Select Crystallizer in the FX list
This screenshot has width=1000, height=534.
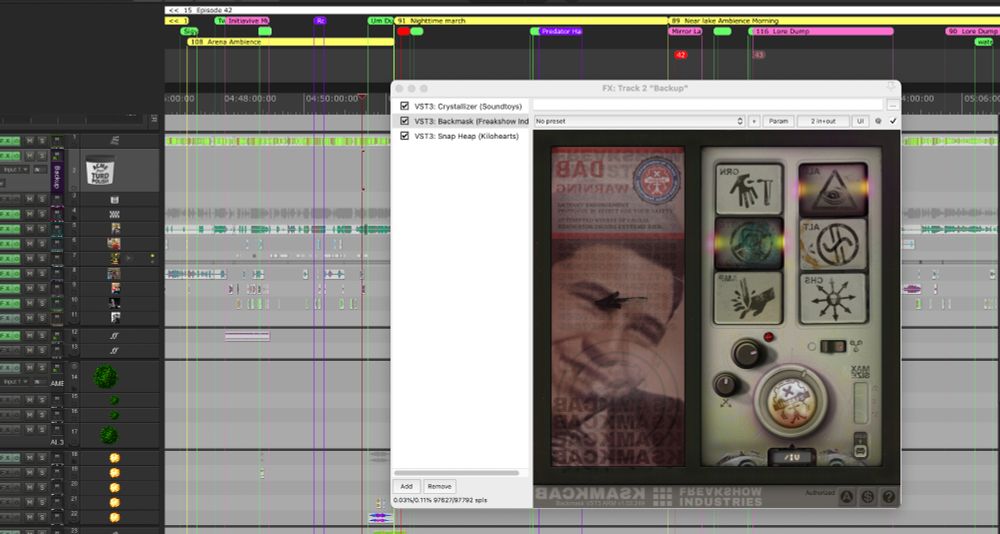click(466, 106)
